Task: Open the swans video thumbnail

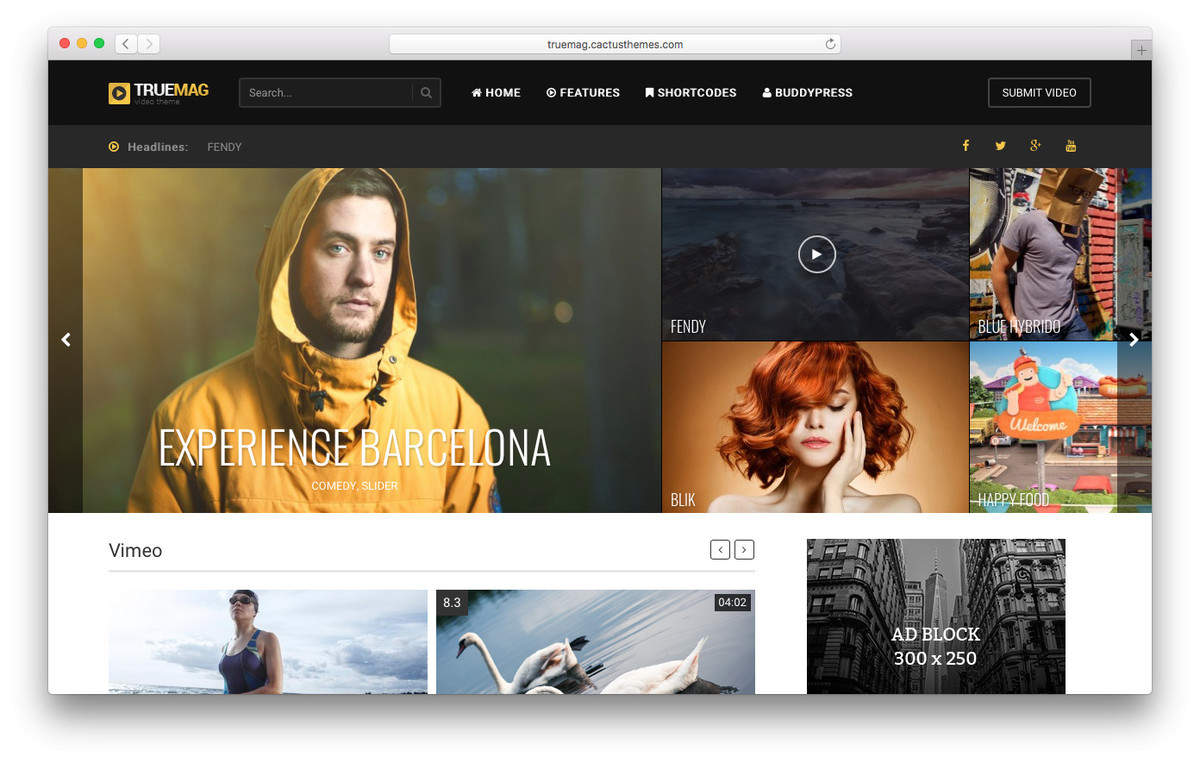Action: coord(595,642)
